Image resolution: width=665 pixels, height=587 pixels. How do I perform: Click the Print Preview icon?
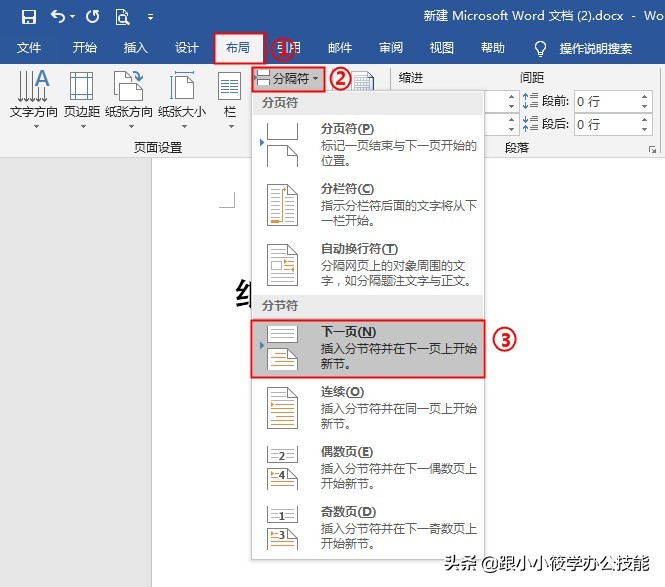tap(122, 17)
